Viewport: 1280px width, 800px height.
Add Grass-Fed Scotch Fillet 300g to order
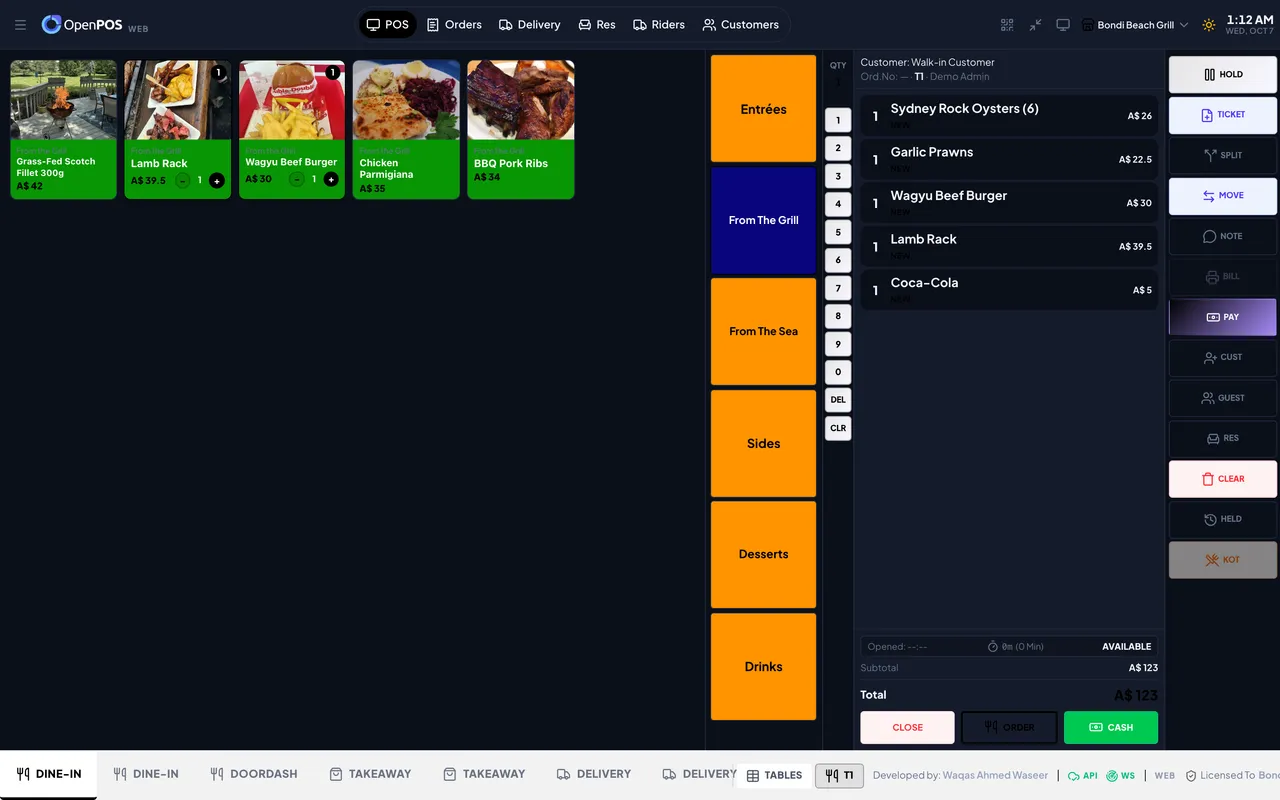coord(63,130)
